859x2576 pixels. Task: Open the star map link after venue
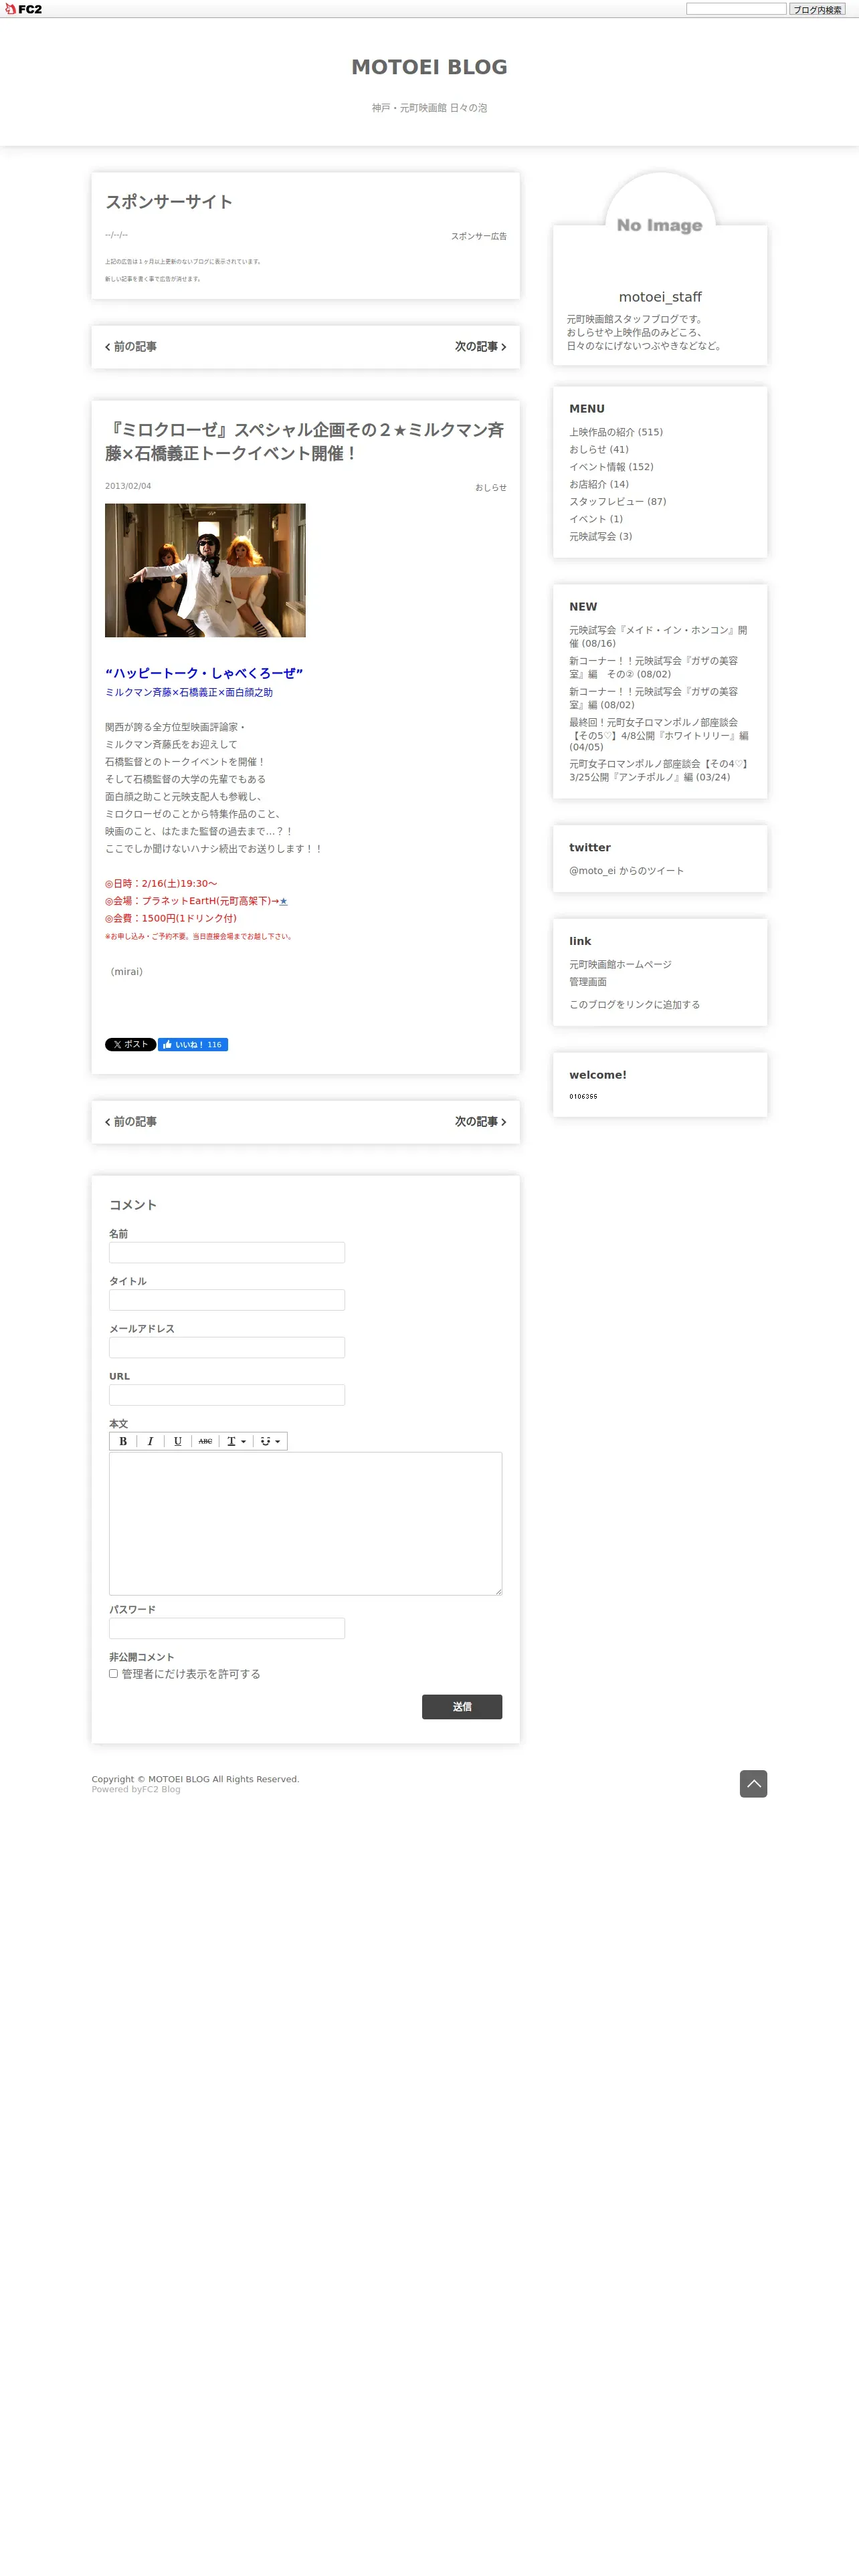[x=283, y=901]
